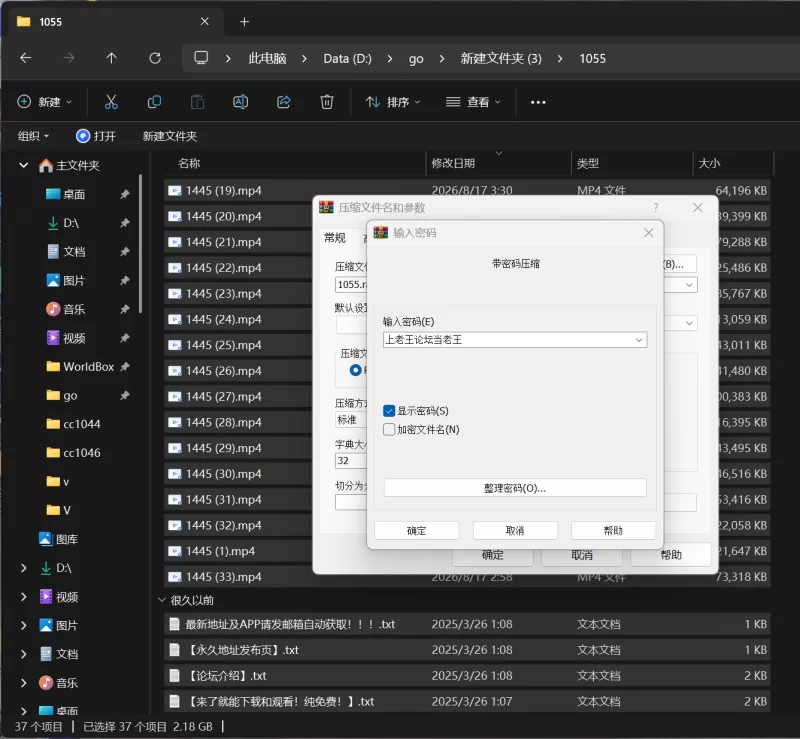Check 加密文件名(N) checkbox

(389, 429)
